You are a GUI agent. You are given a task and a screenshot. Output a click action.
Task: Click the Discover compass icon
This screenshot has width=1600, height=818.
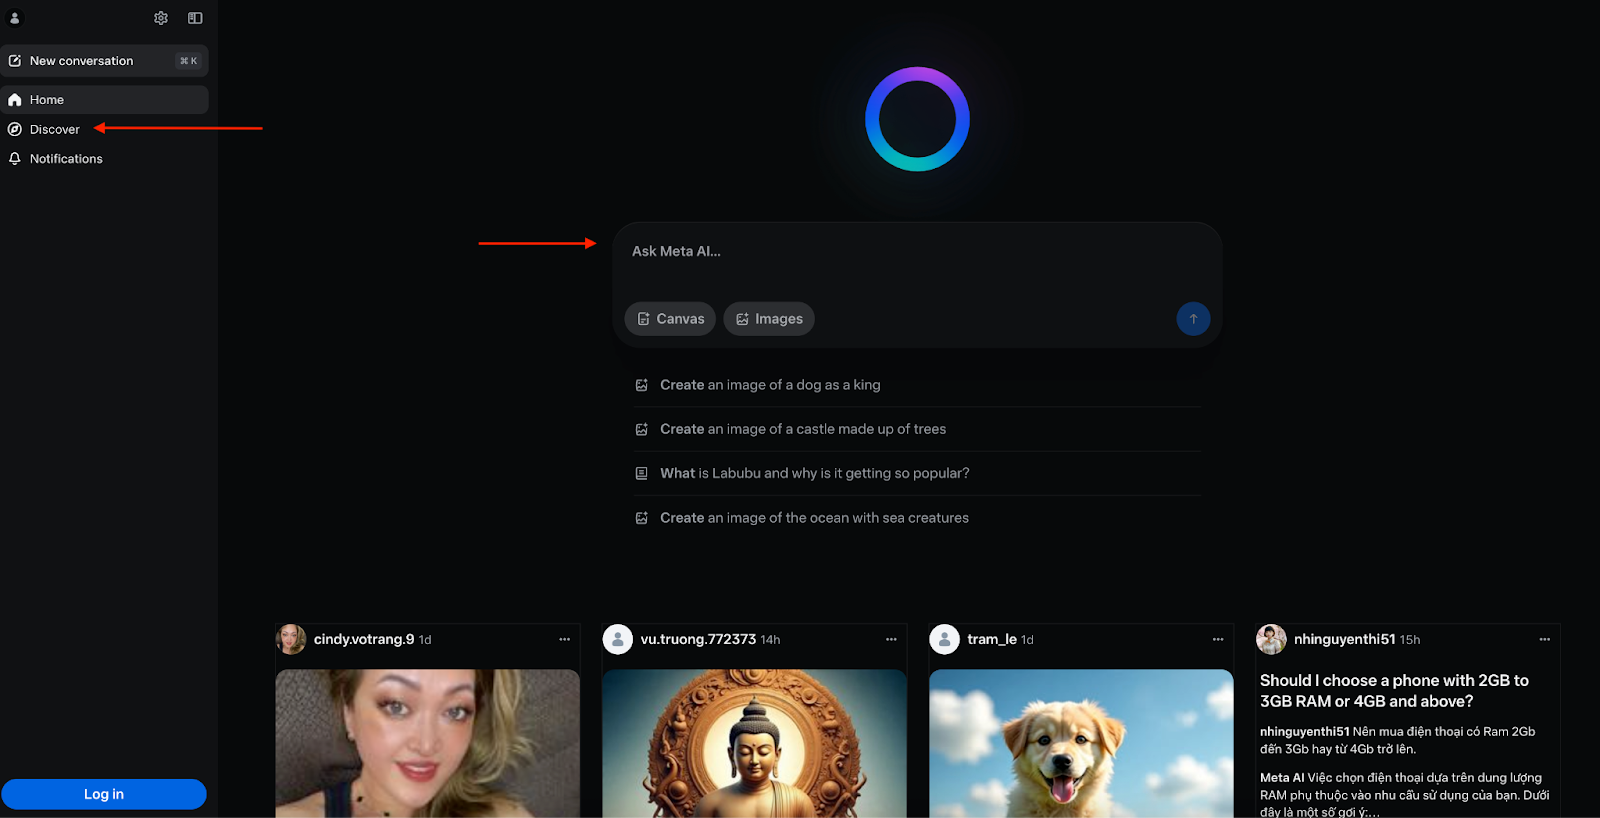click(15, 129)
